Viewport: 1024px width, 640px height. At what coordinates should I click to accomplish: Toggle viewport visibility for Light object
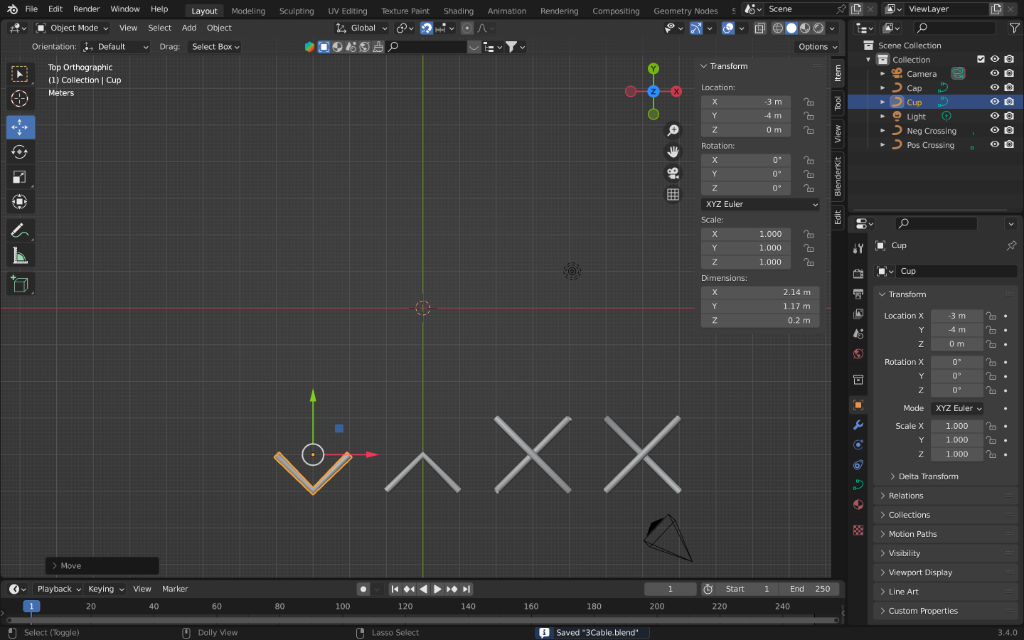tap(994, 116)
